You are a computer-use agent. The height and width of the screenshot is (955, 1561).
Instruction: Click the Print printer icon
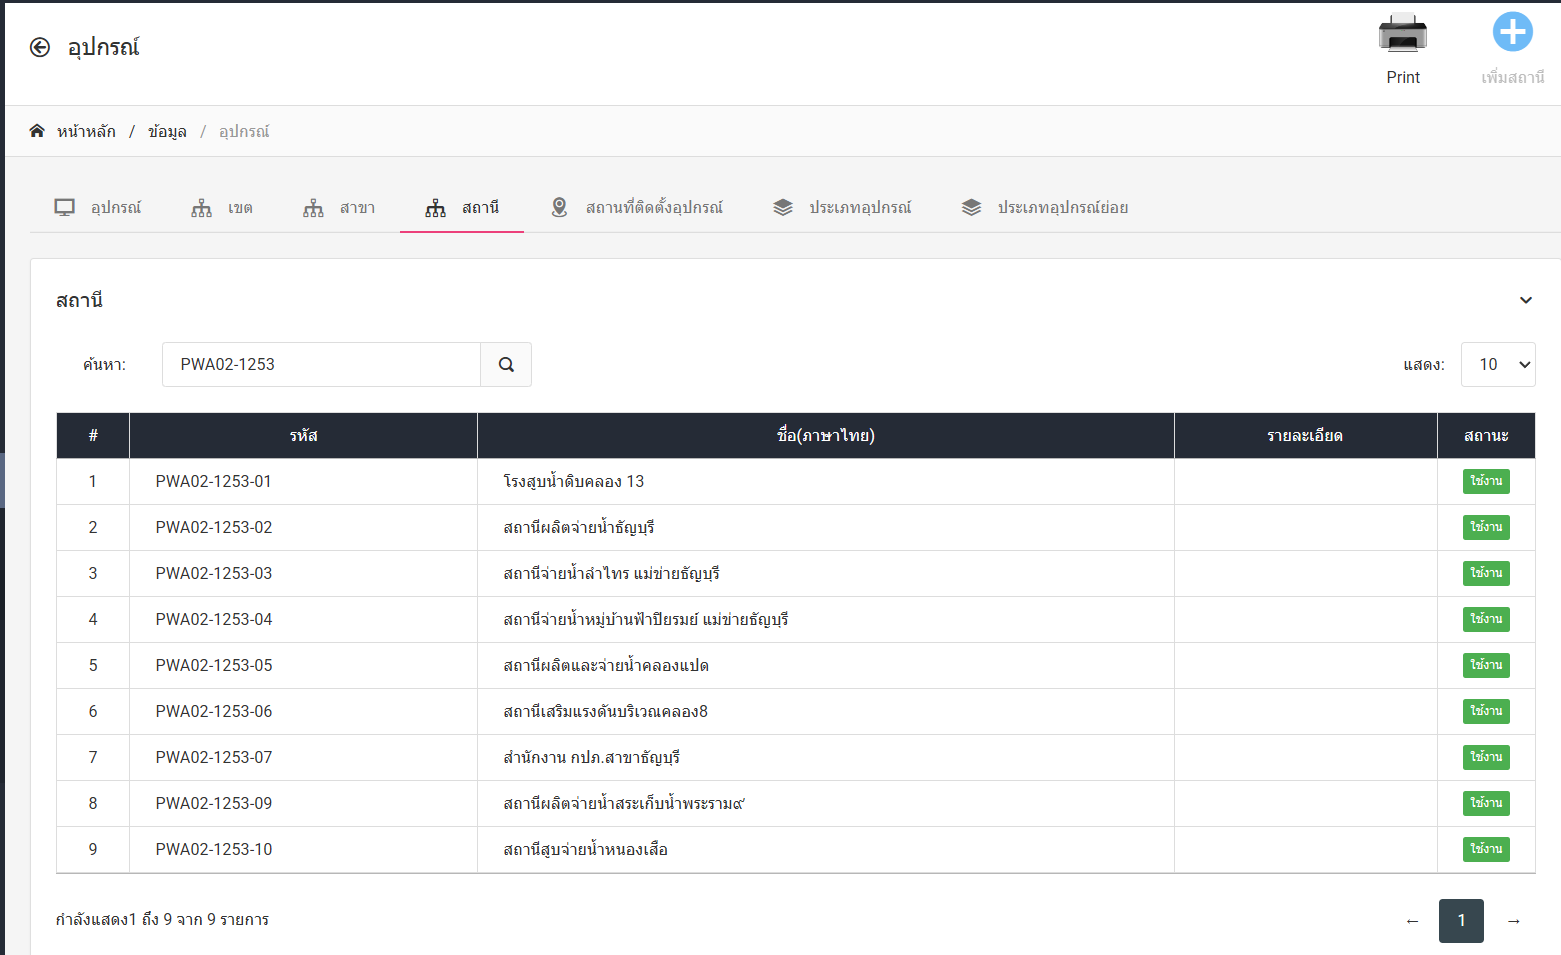1402,33
